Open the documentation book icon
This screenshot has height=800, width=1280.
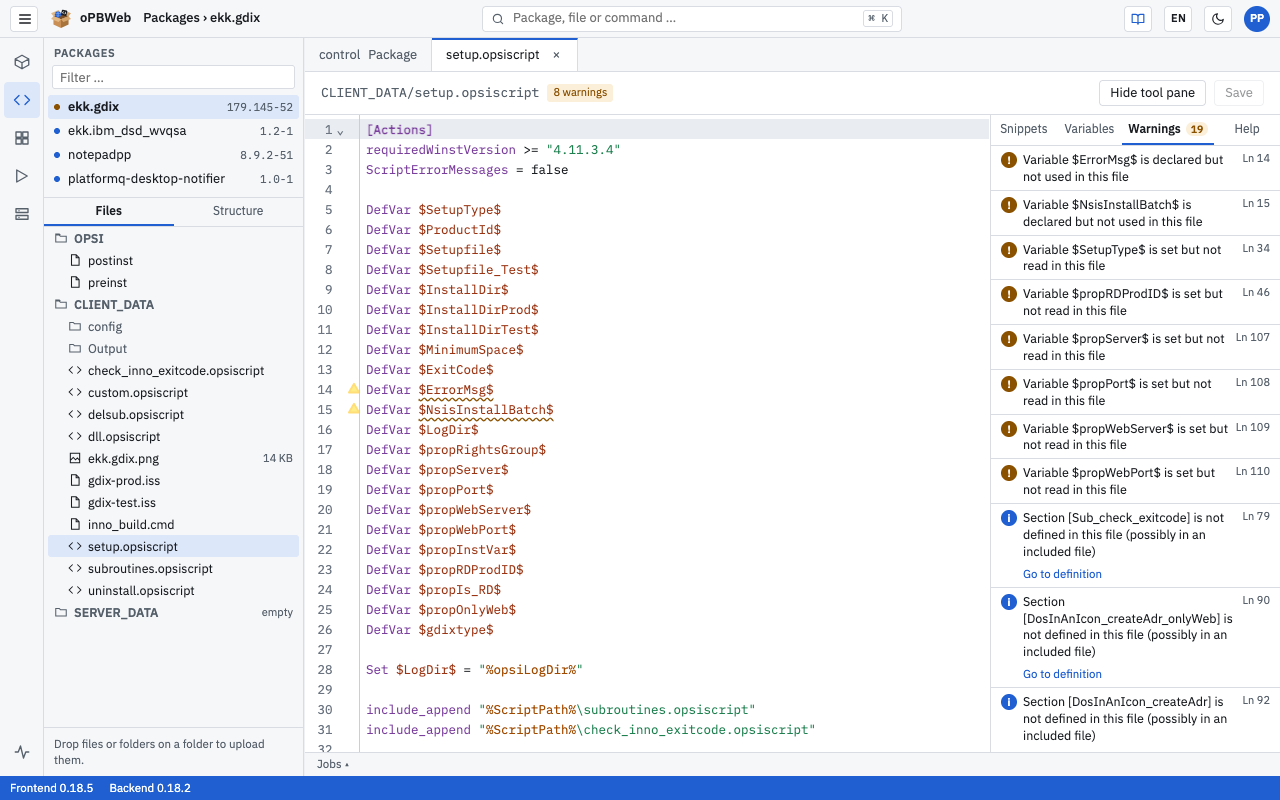(1138, 18)
